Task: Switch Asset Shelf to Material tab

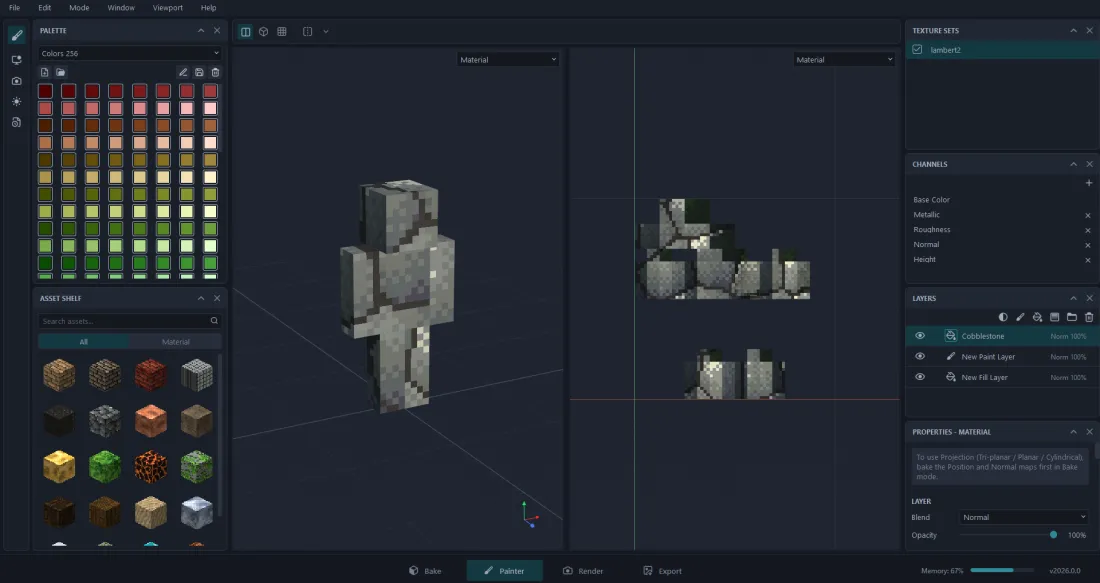Action: pyautogui.click(x=175, y=342)
